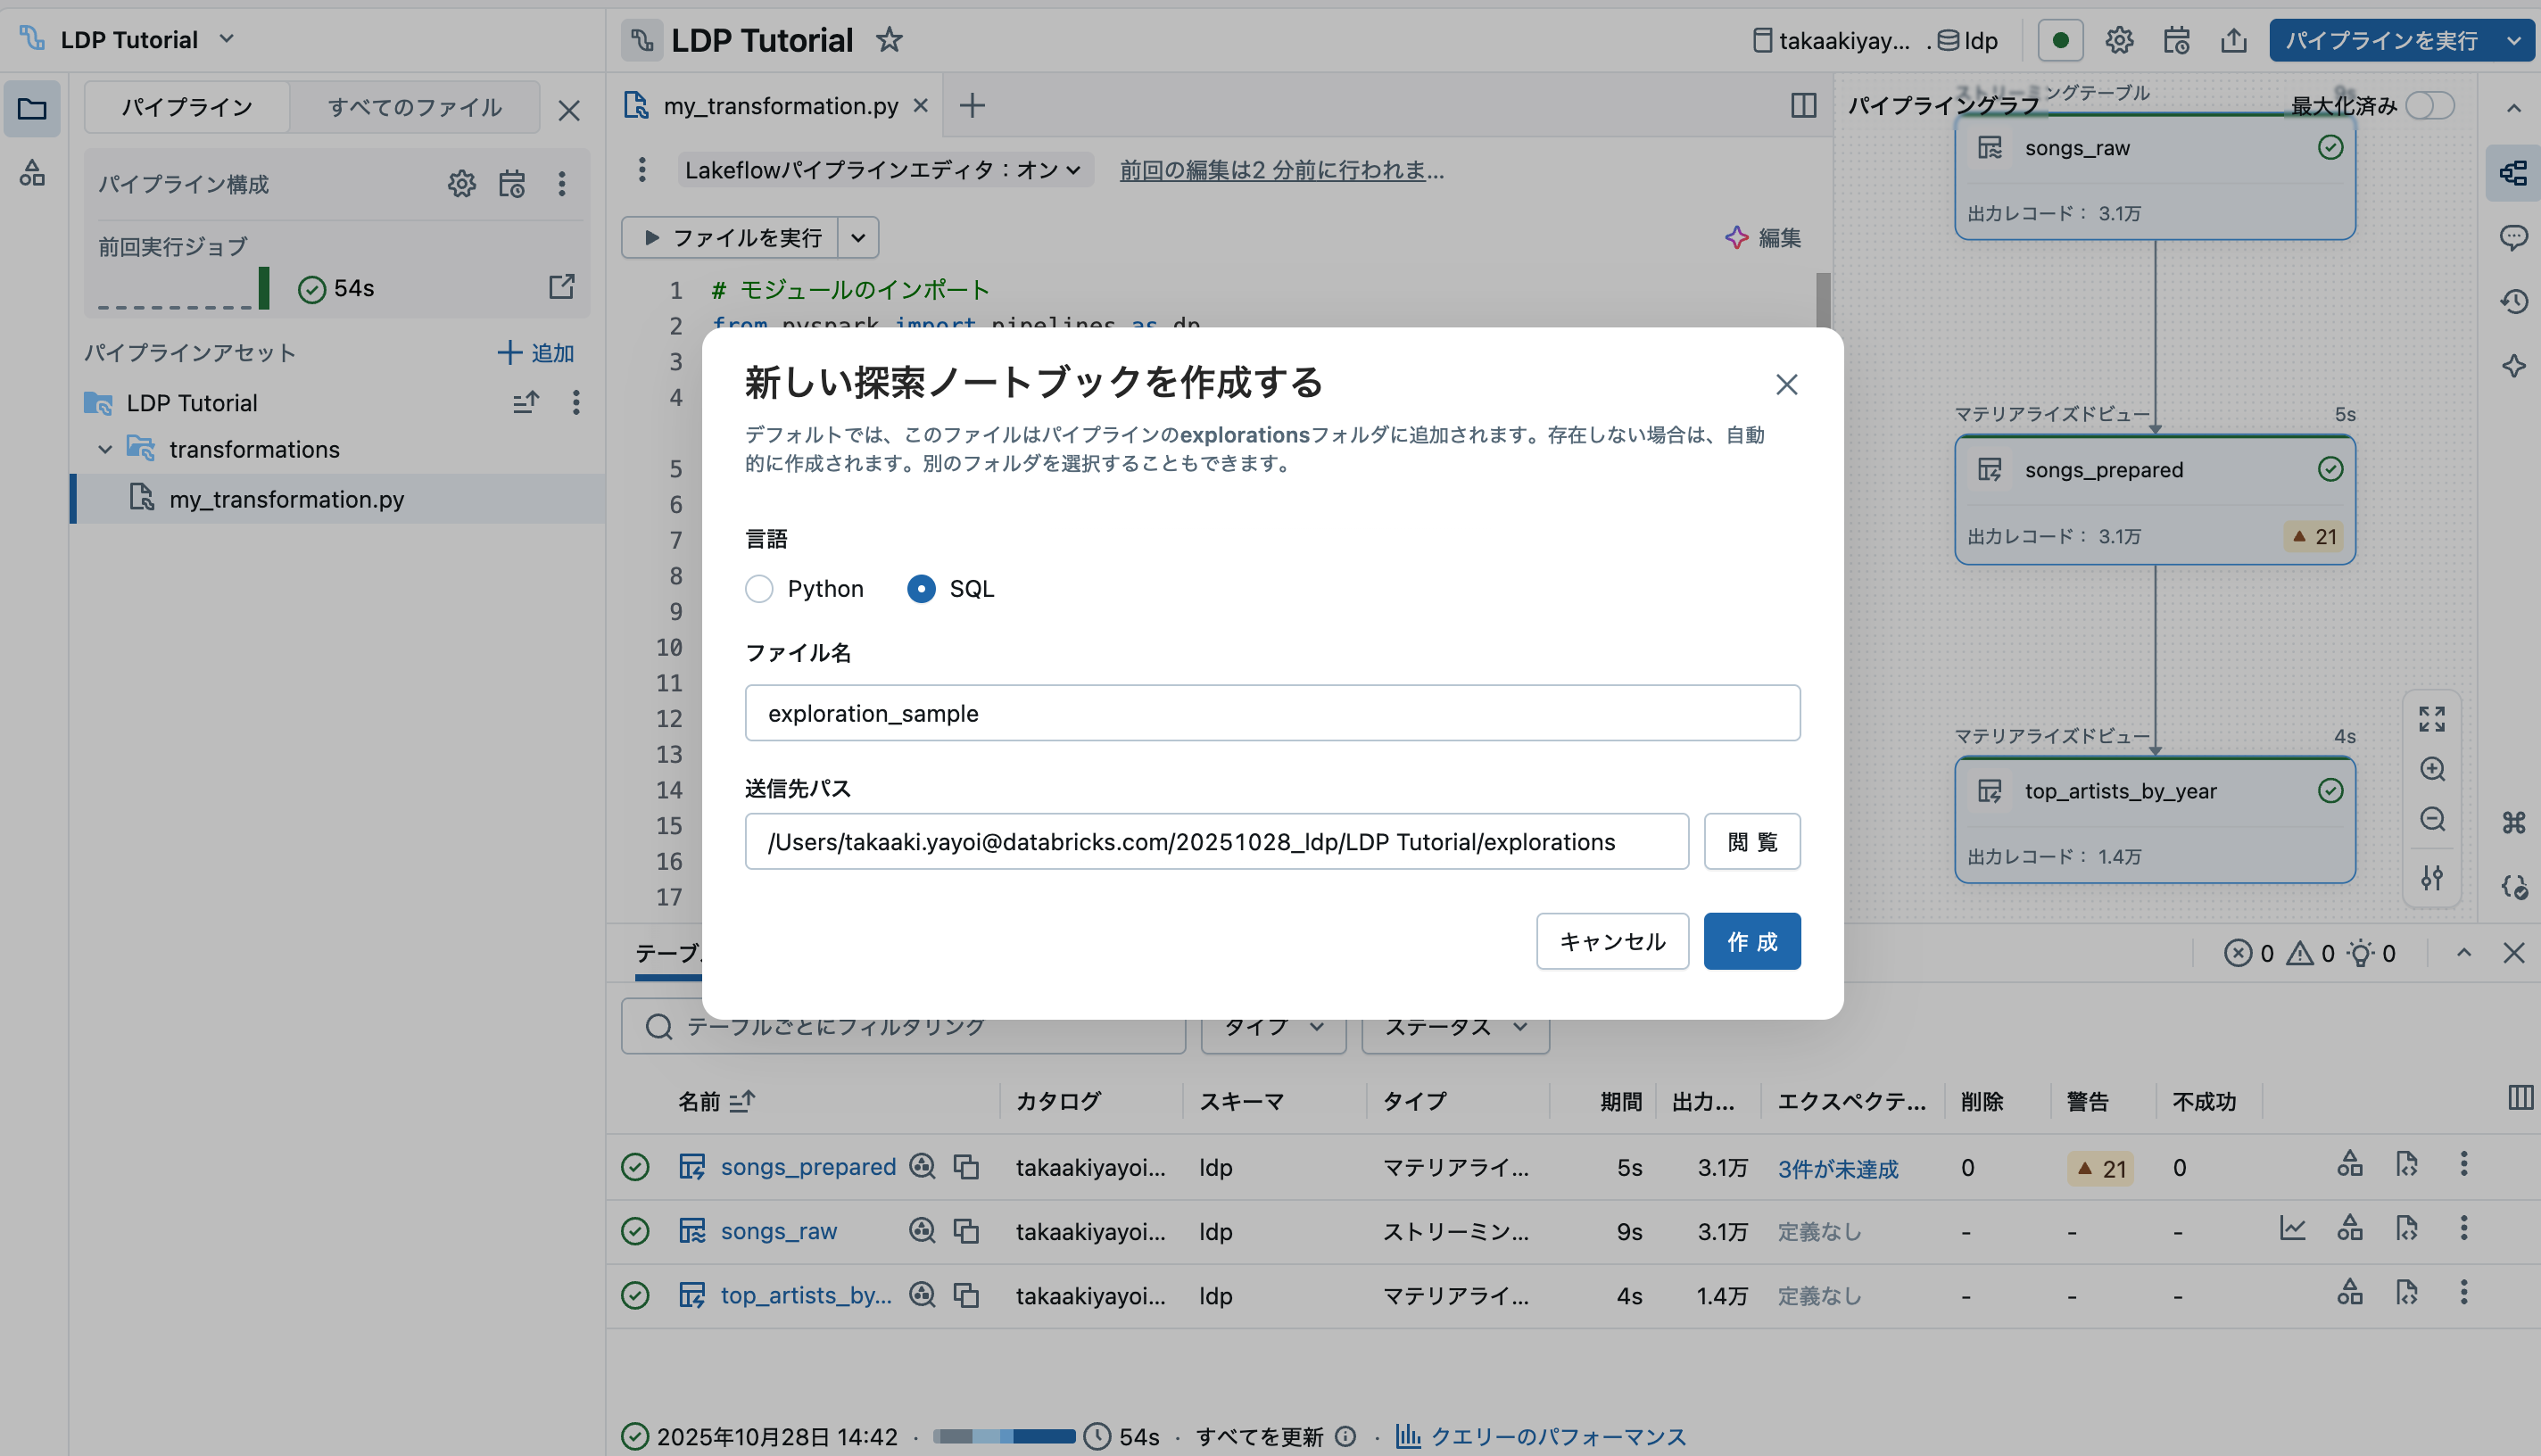Select the SQL language radio button

click(x=921, y=589)
